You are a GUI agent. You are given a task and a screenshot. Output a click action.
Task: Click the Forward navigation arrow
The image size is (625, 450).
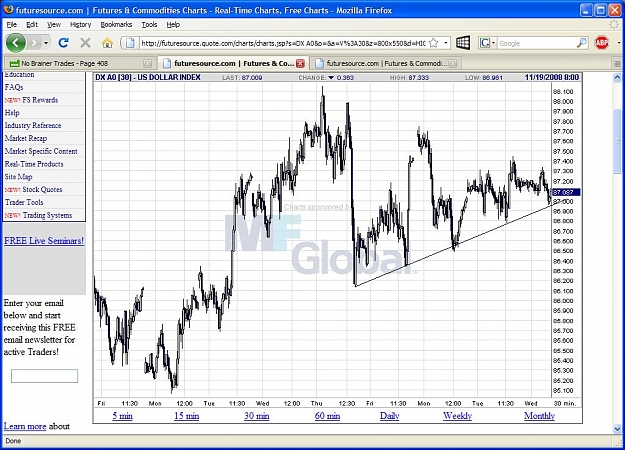pyautogui.click(x=35, y=43)
